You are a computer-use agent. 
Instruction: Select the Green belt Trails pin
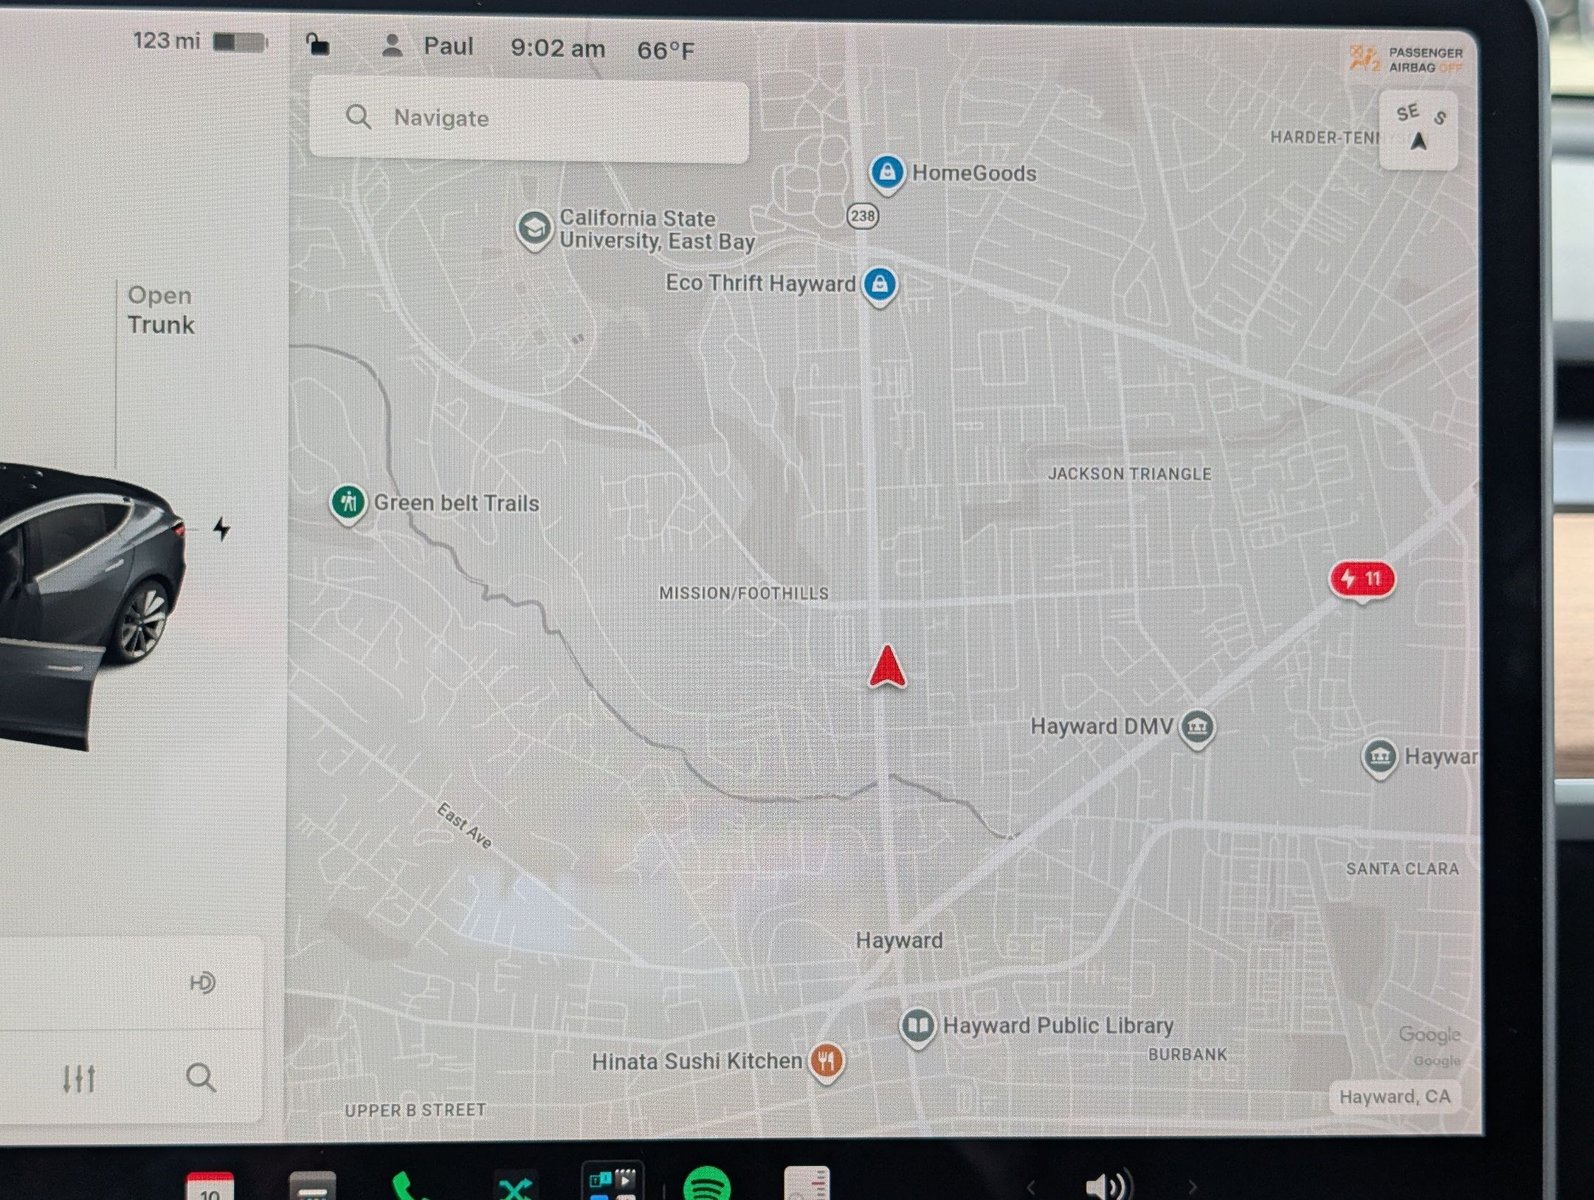(347, 504)
